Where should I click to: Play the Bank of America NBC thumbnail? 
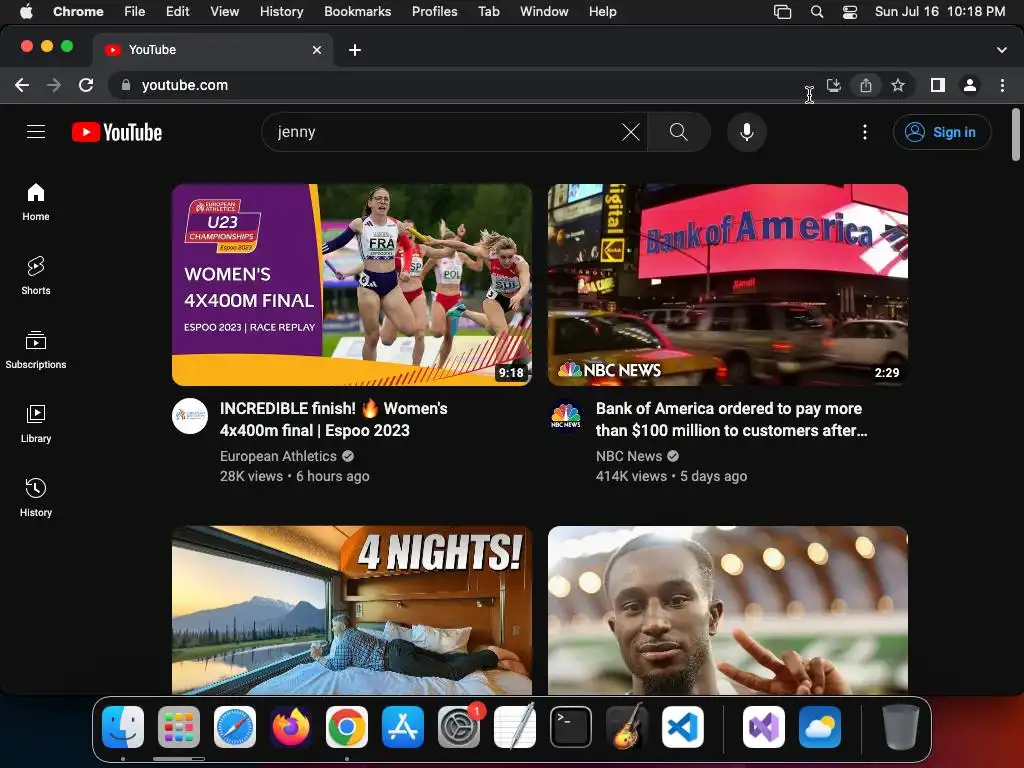coord(728,285)
